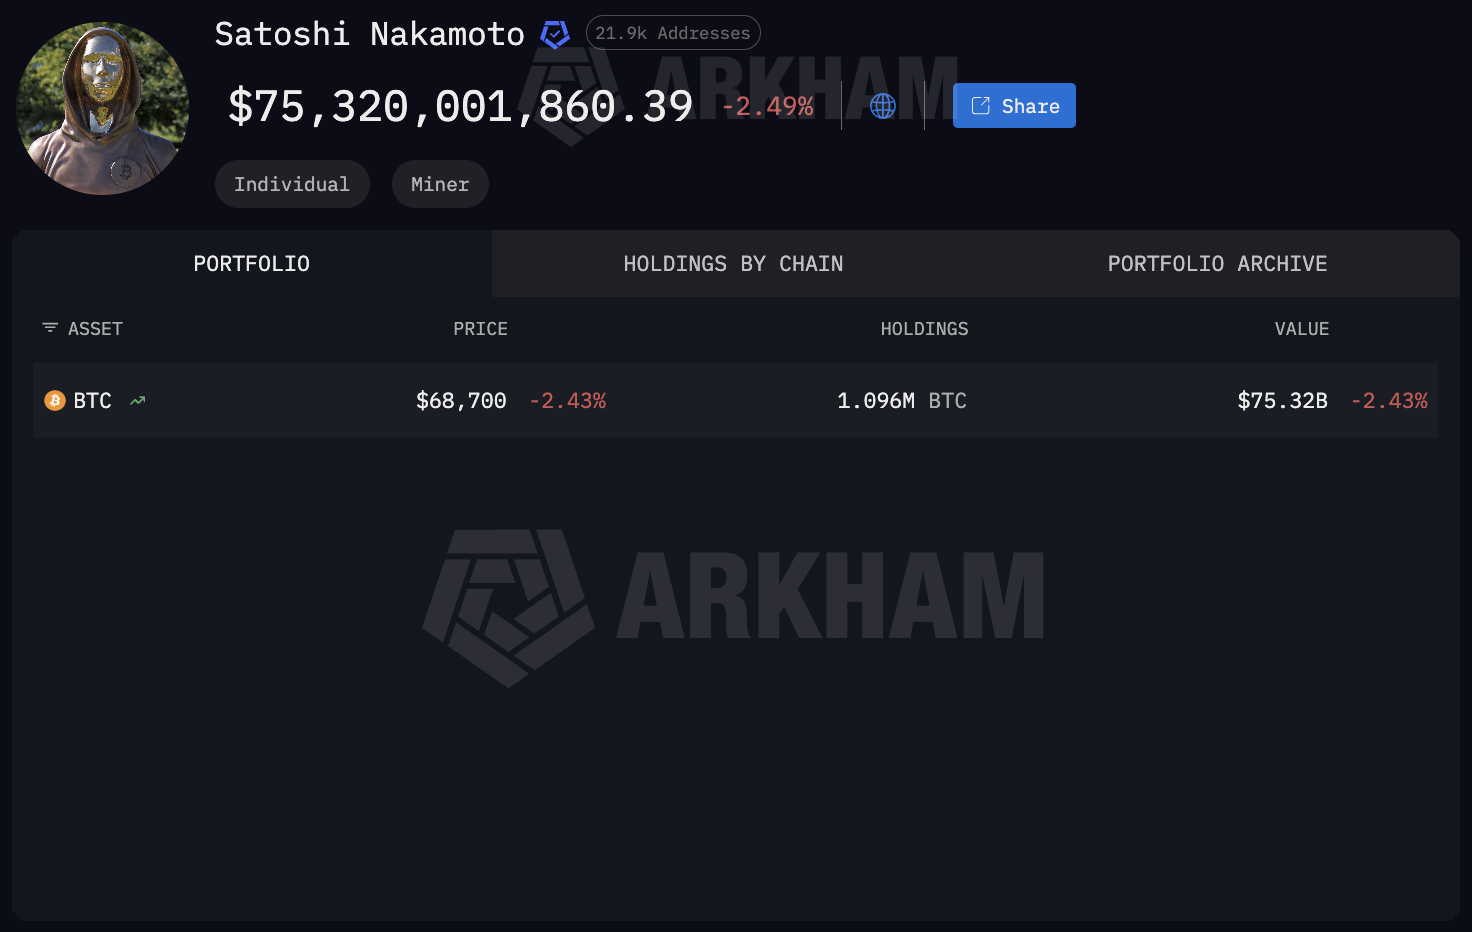Sort by the HOLDINGS column header

point(924,329)
